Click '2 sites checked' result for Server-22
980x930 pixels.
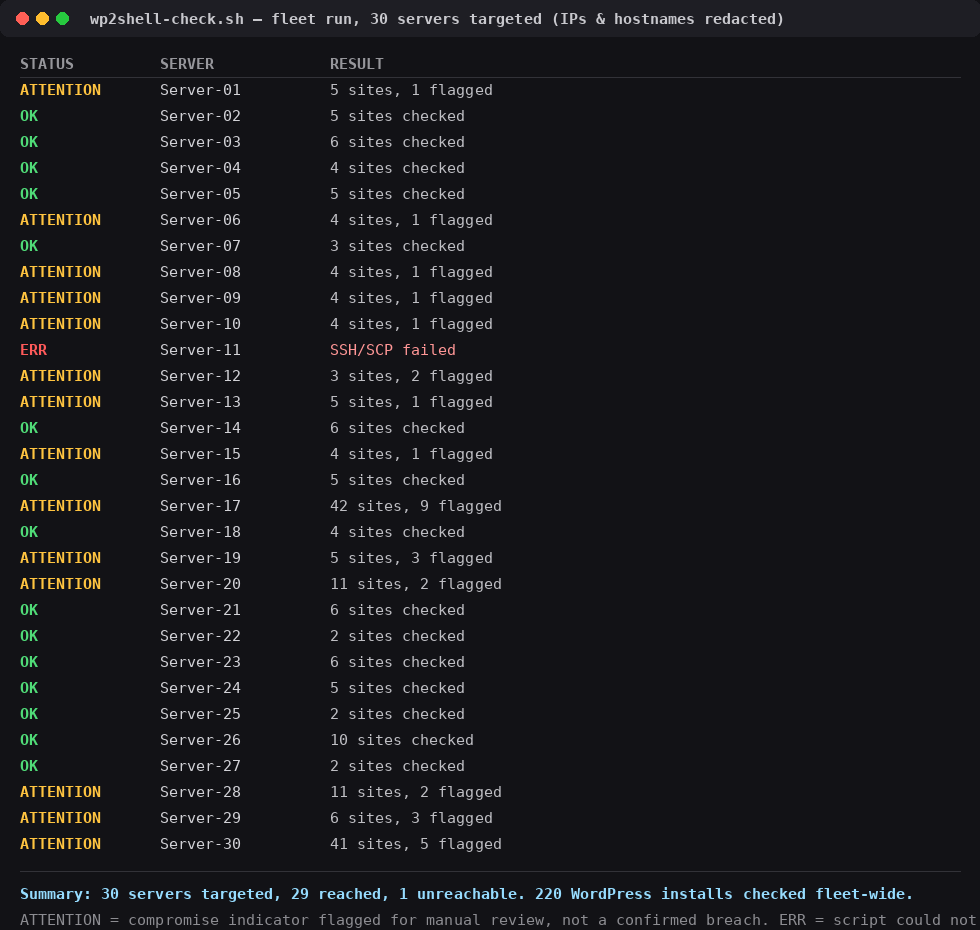[x=398, y=636]
